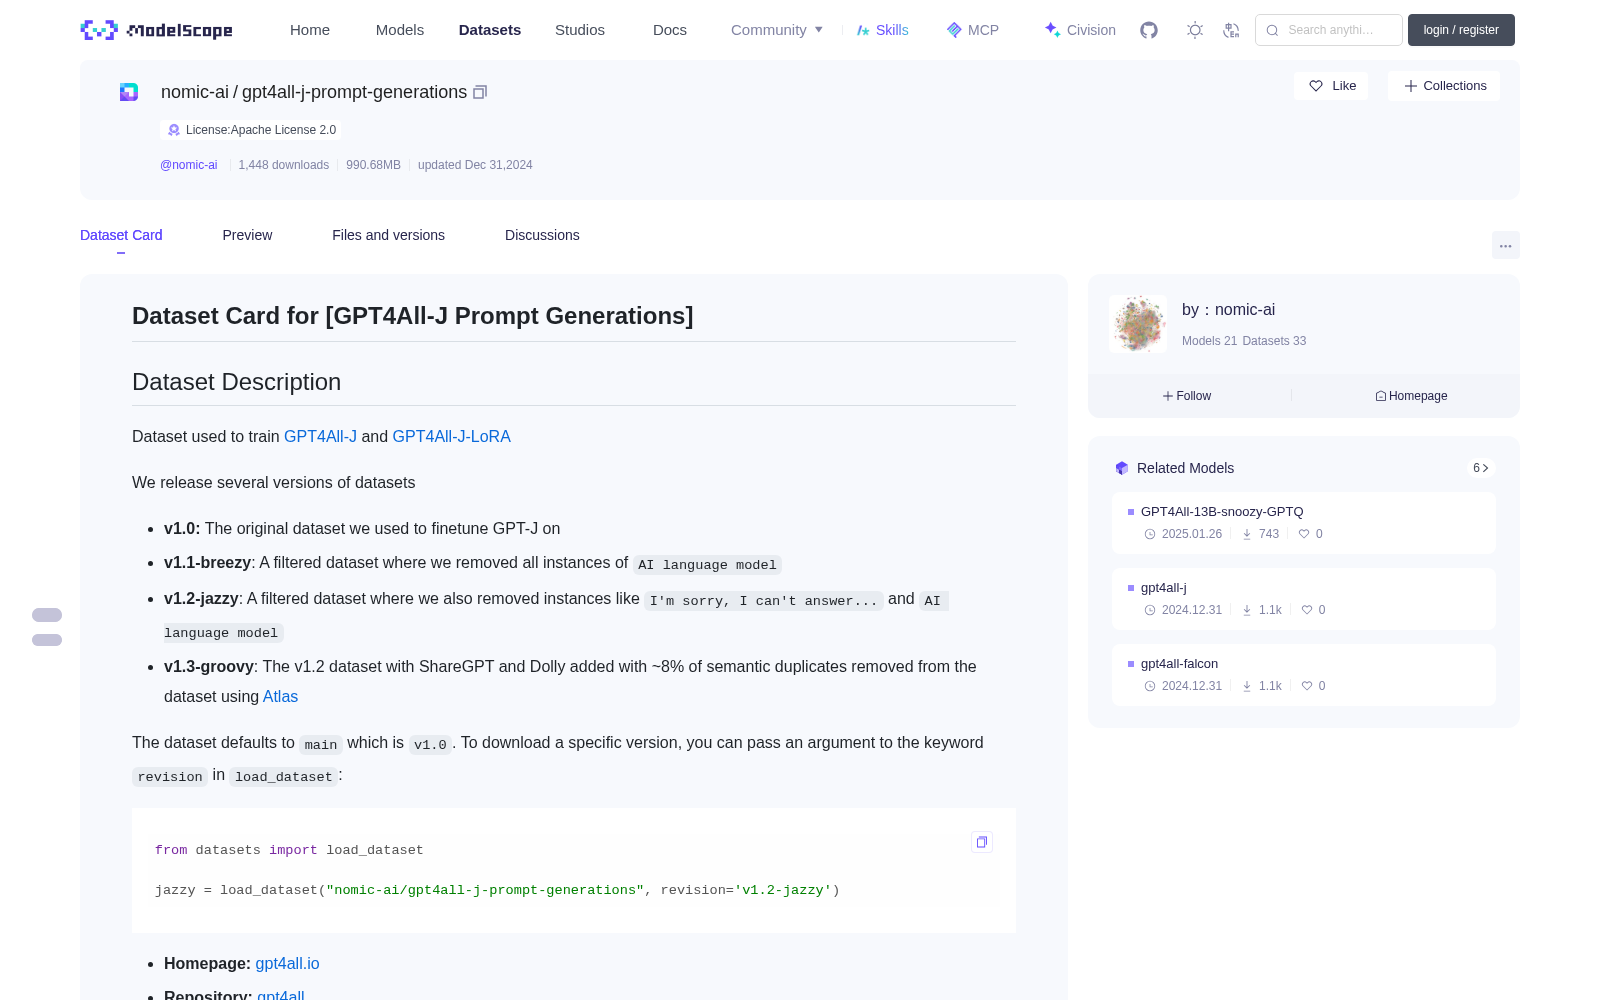Add dataset to Collections
This screenshot has width=1600, height=1000.
(1444, 86)
